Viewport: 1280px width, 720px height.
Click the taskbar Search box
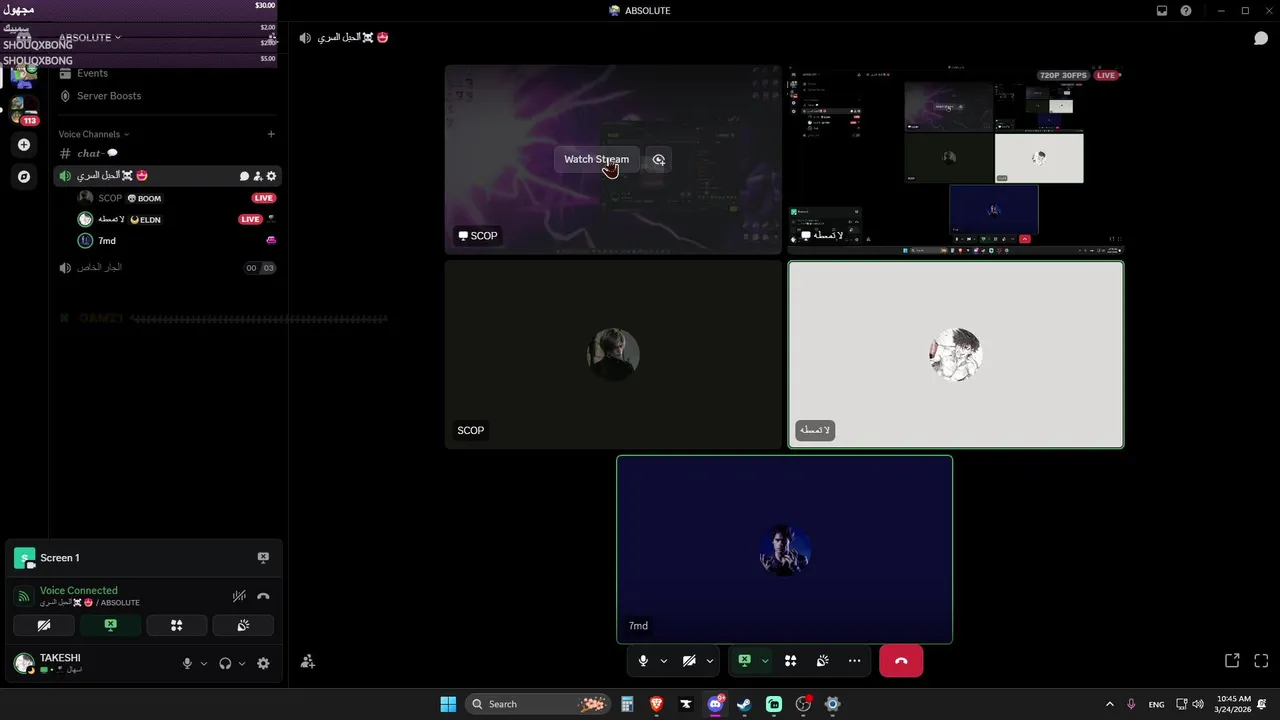tap(538, 704)
